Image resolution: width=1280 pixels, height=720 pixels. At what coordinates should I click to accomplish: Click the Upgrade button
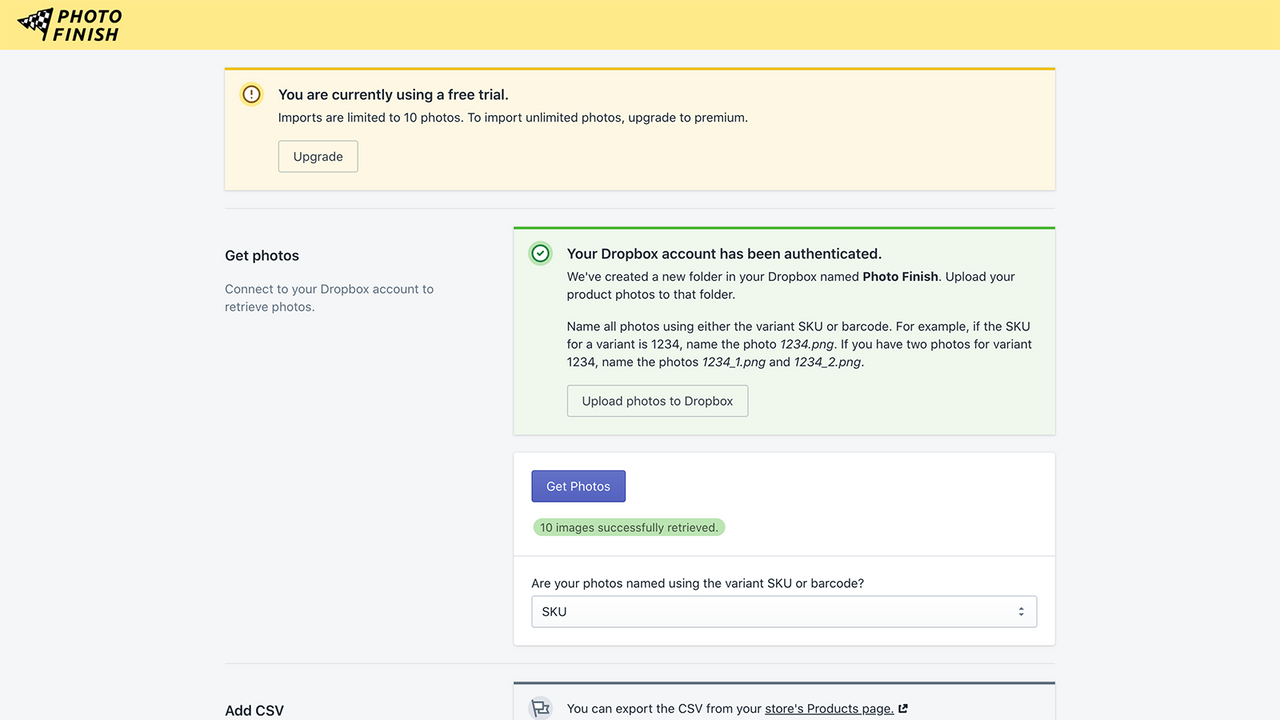pyautogui.click(x=318, y=156)
